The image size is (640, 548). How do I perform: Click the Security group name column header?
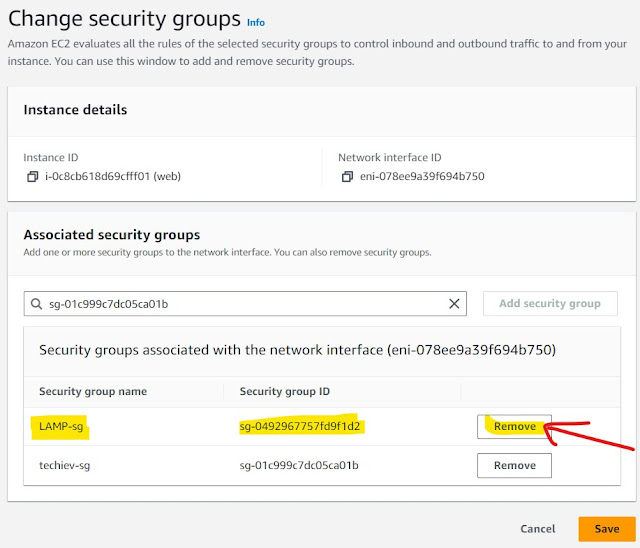93,391
